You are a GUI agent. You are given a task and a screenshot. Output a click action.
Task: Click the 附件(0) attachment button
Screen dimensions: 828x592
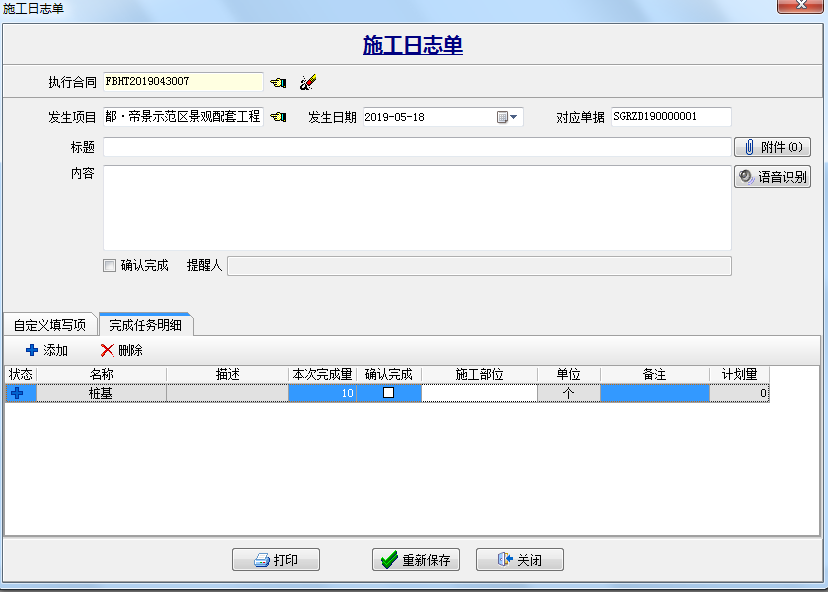point(772,147)
